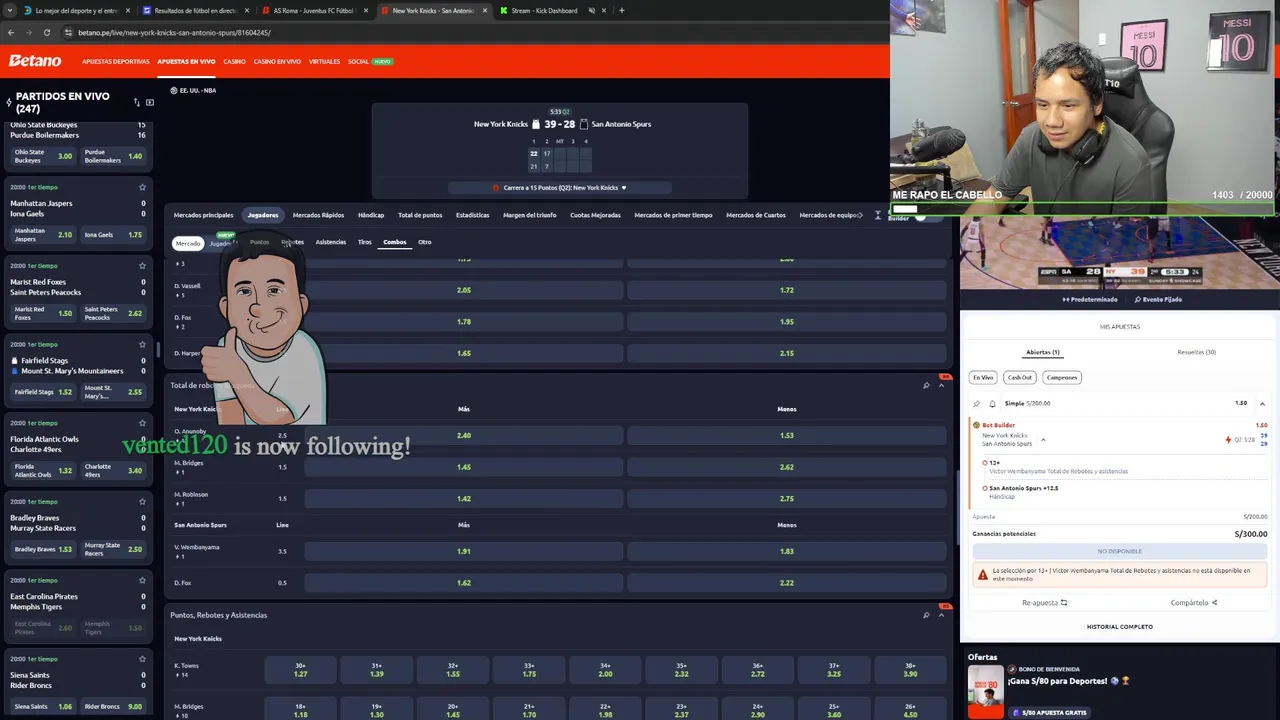Viewport: 1280px width, 720px height.
Task: Open the Abiertas (1) bets tab
Action: (x=1042, y=352)
